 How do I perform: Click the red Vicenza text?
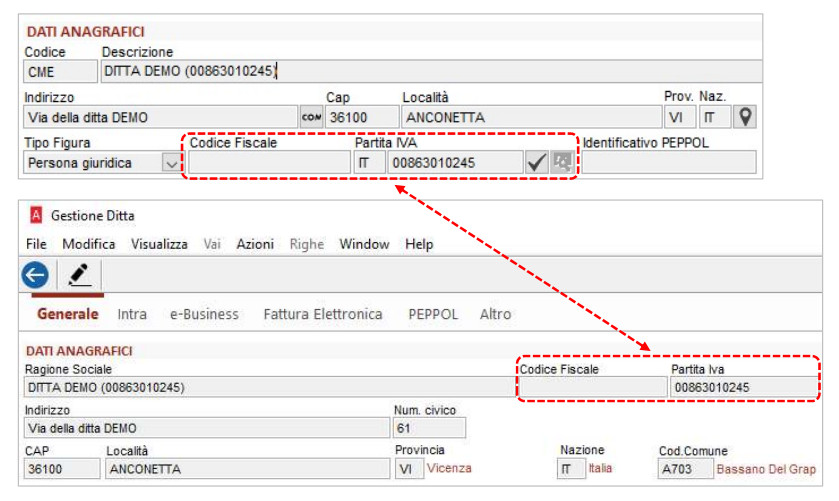[x=449, y=468]
